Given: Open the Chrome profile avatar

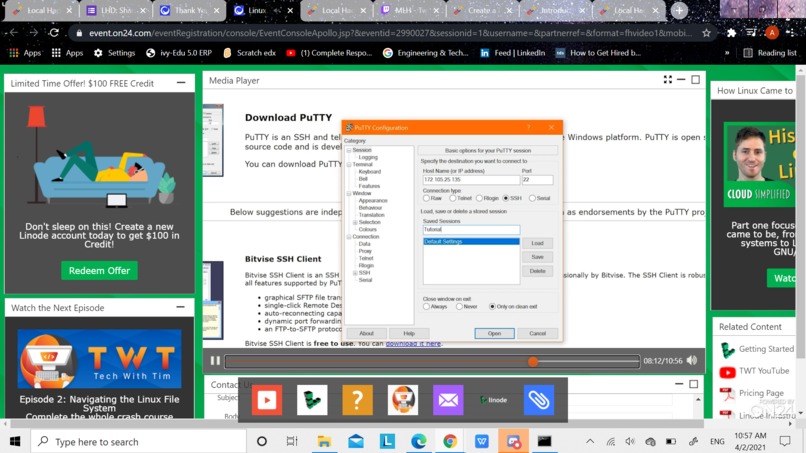Looking at the screenshot, I should [772, 33].
